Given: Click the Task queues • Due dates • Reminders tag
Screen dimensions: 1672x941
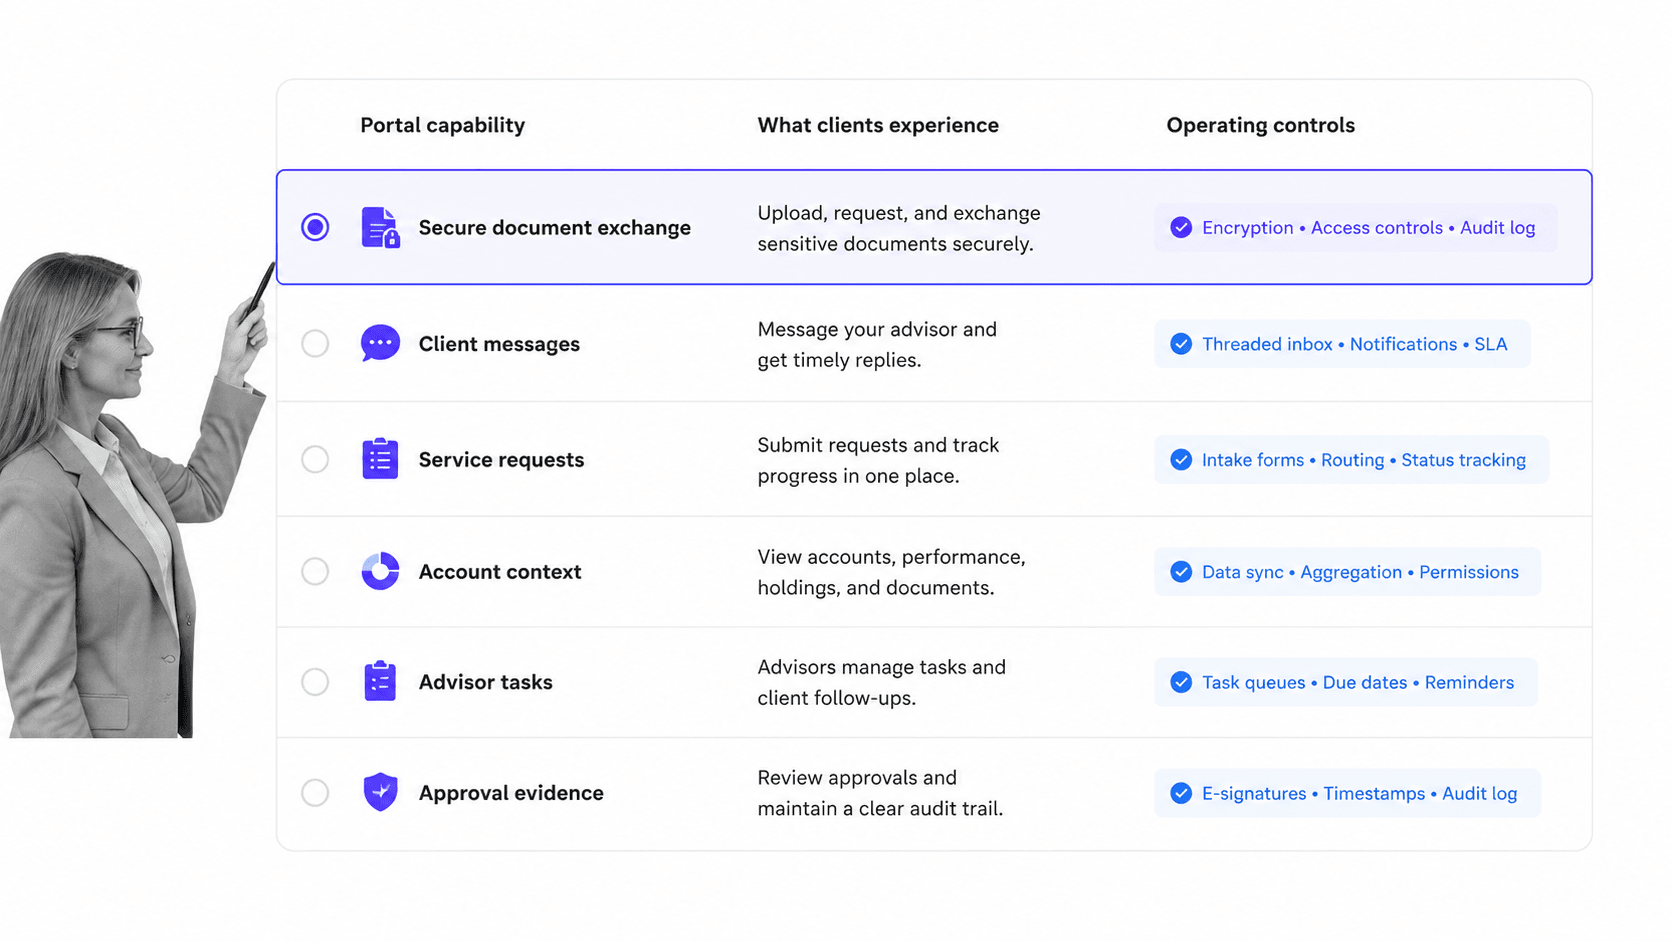Looking at the screenshot, I should [1345, 682].
